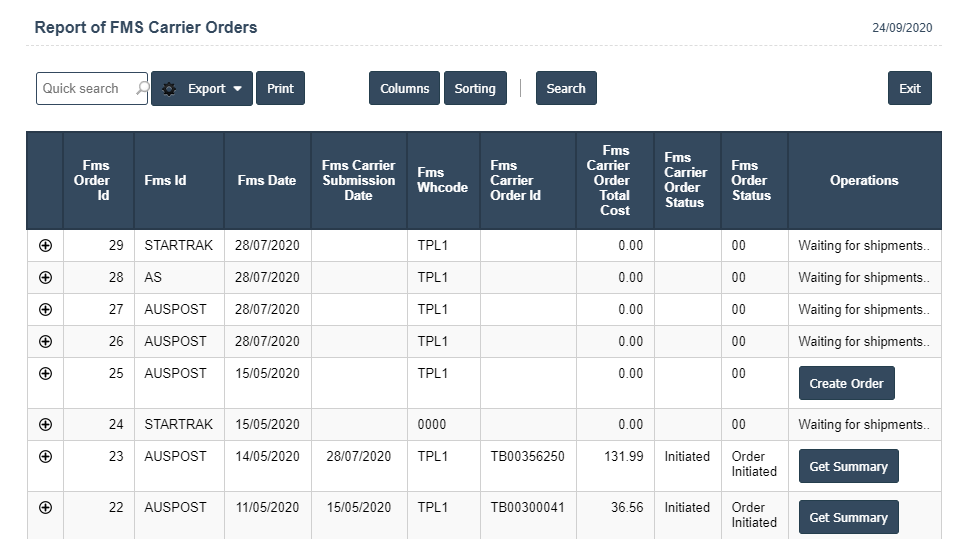Sort by Fms Date column header

[x=267, y=181]
